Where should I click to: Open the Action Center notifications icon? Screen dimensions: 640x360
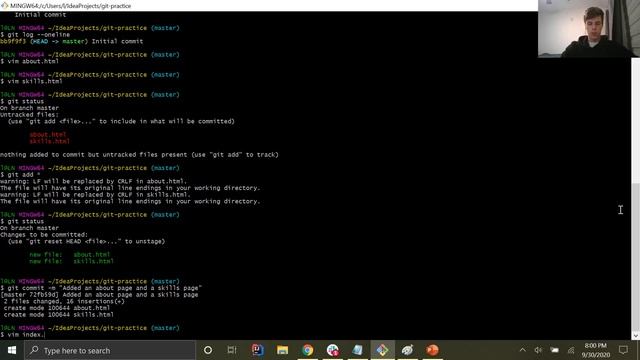tap(623, 350)
